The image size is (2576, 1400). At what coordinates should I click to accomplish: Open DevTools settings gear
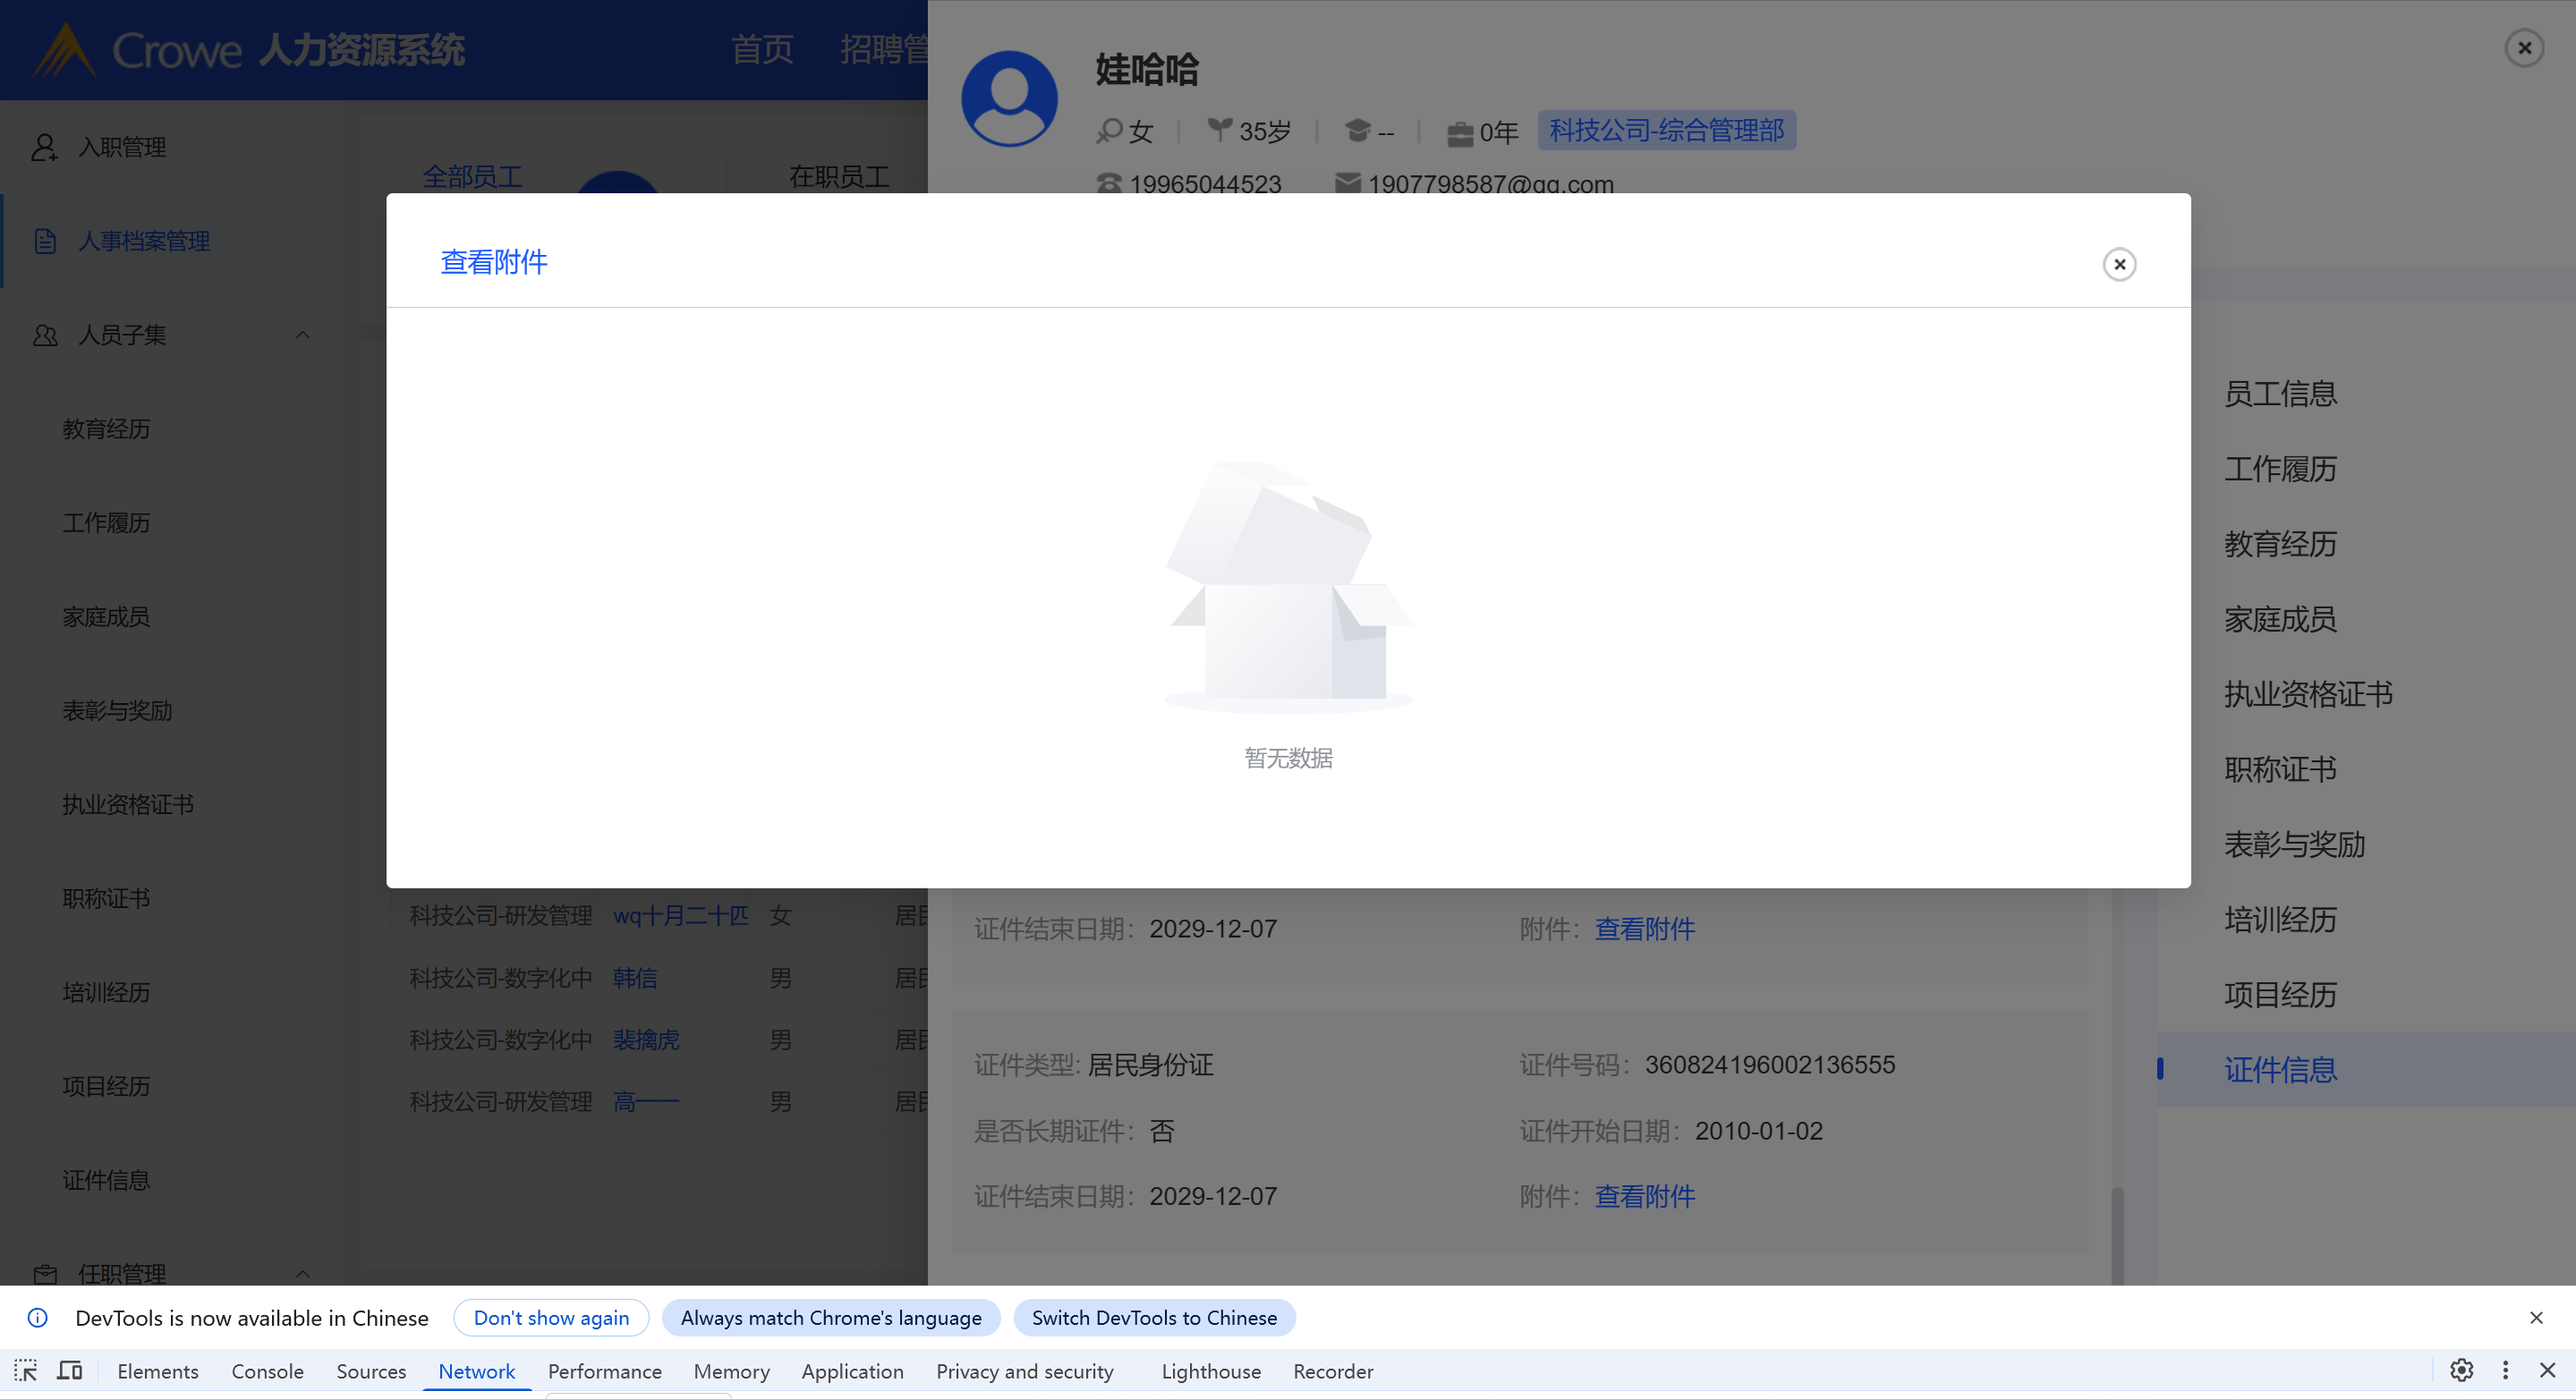point(2461,1371)
